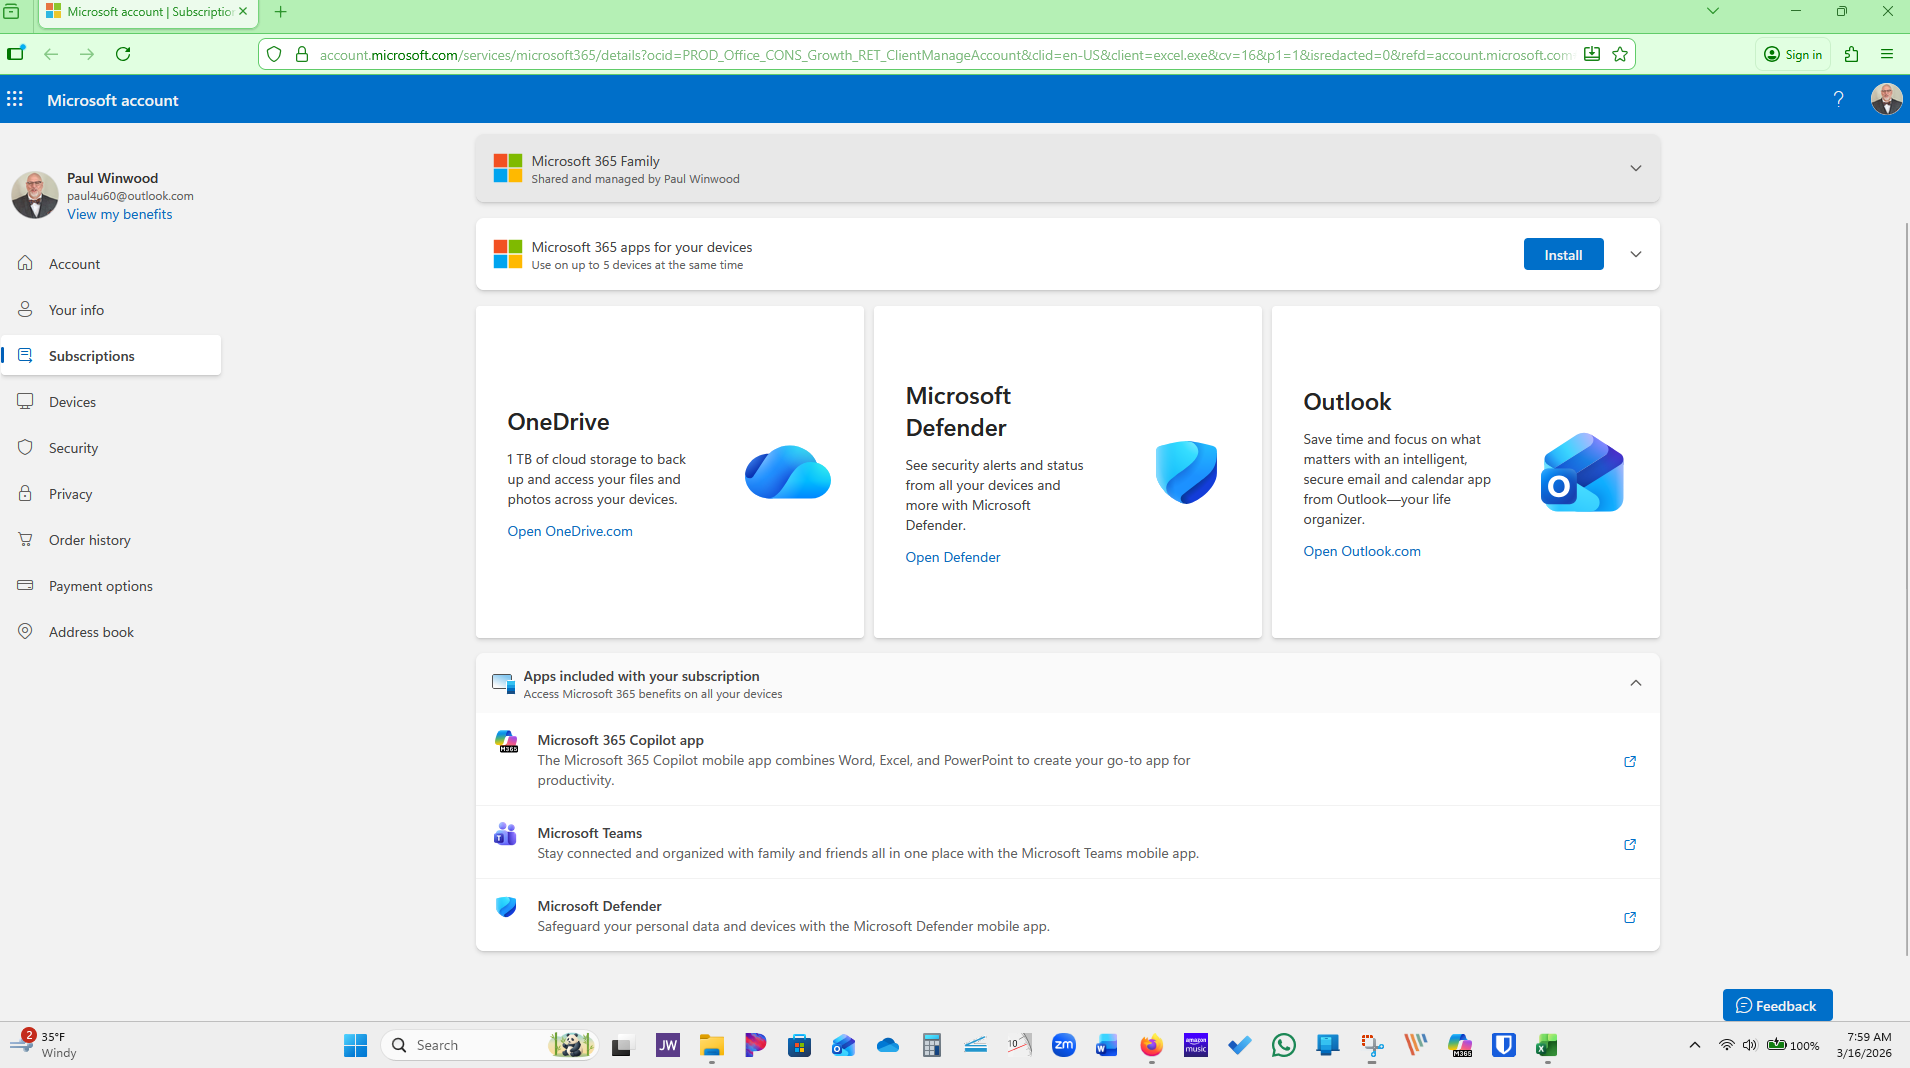The width and height of the screenshot is (1910, 1068).
Task: Click the Microsoft Defender shield logo card
Action: pyautogui.click(x=1186, y=472)
